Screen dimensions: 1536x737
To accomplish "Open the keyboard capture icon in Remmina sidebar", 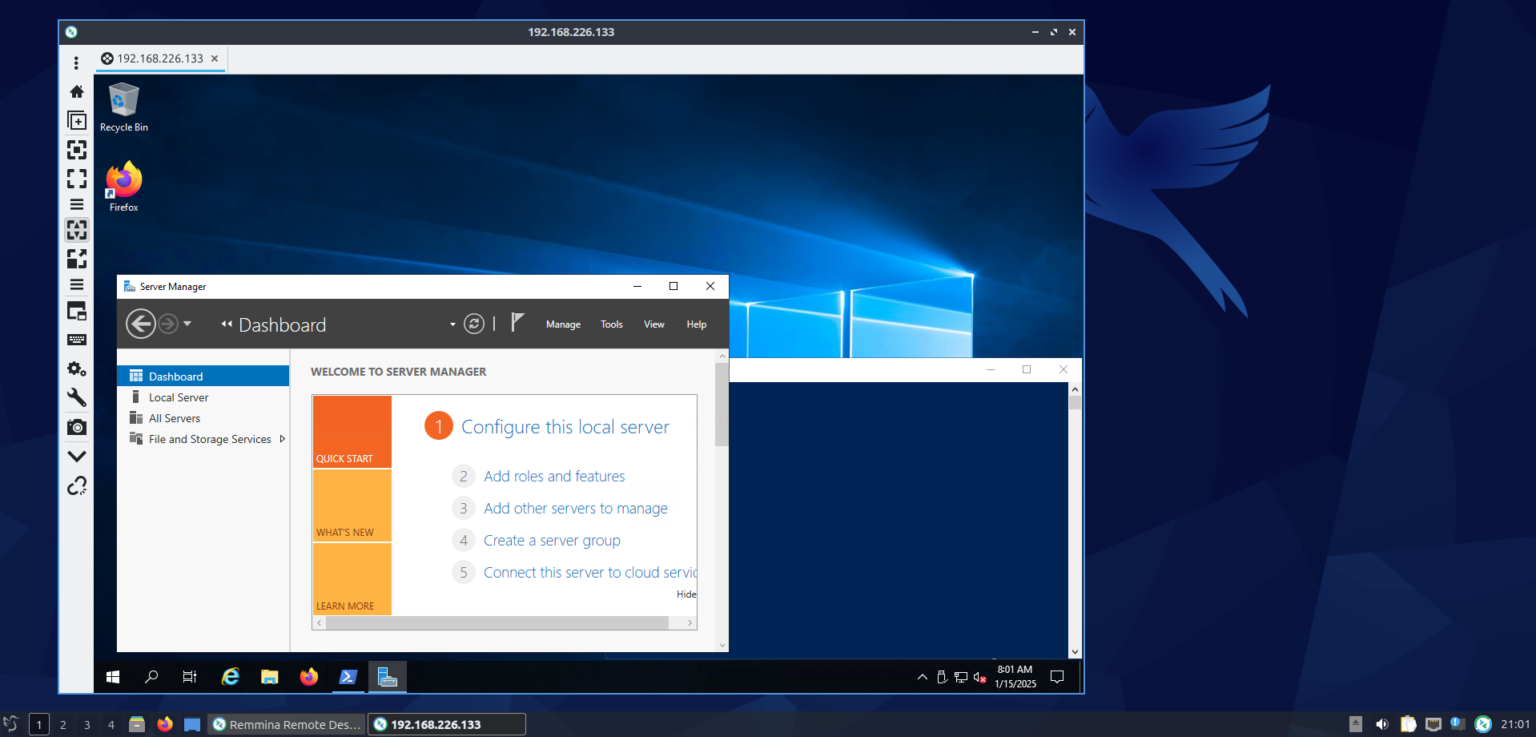I will point(77,339).
